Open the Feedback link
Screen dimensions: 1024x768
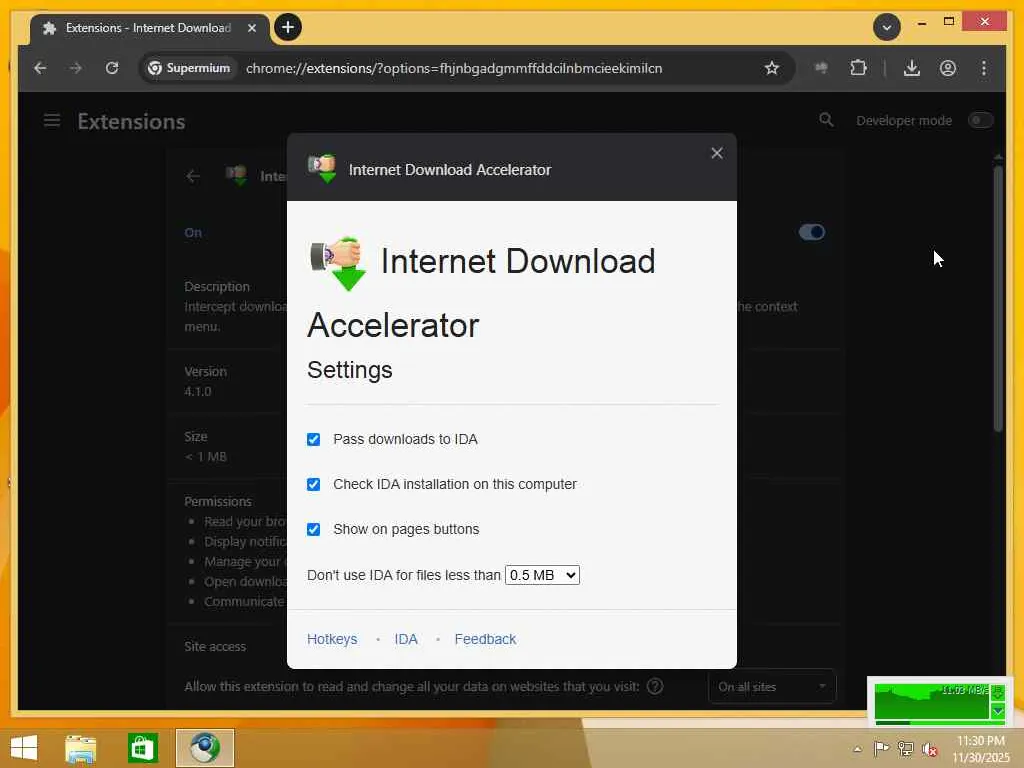point(485,639)
